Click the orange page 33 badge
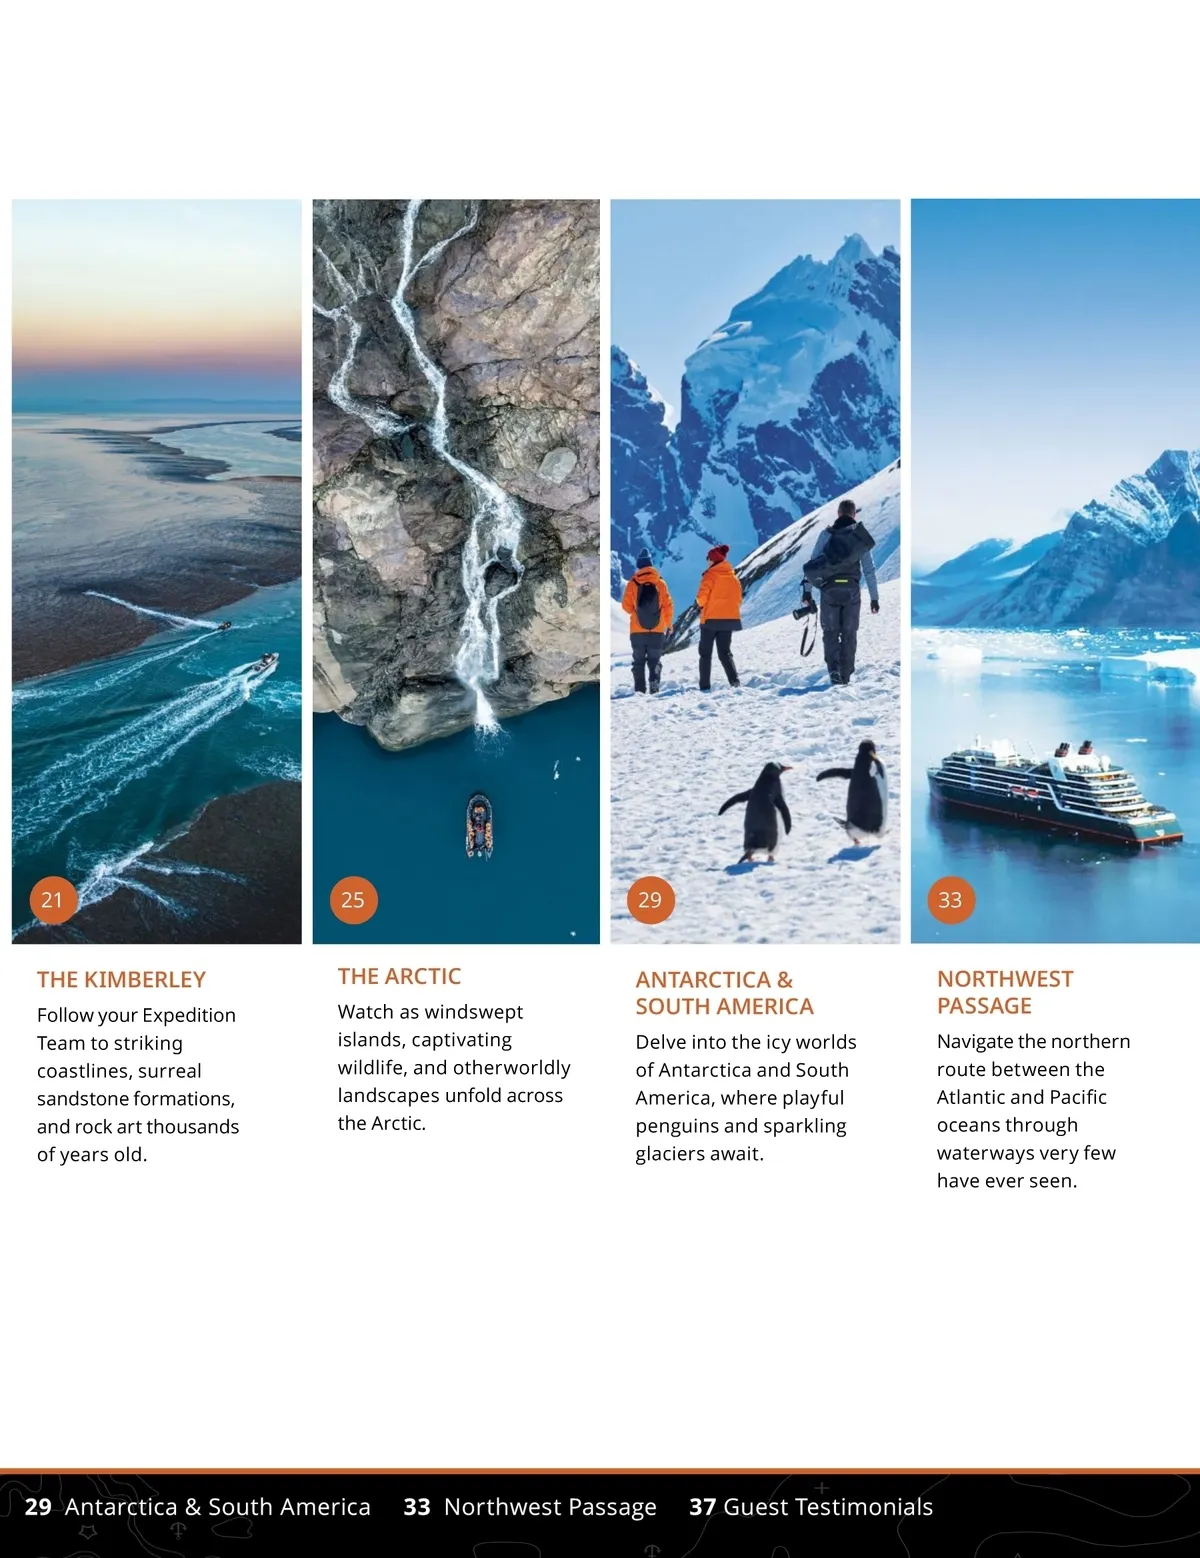Screen dimensions: 1200x1558 pyautogui.click(x=950, y=900)
